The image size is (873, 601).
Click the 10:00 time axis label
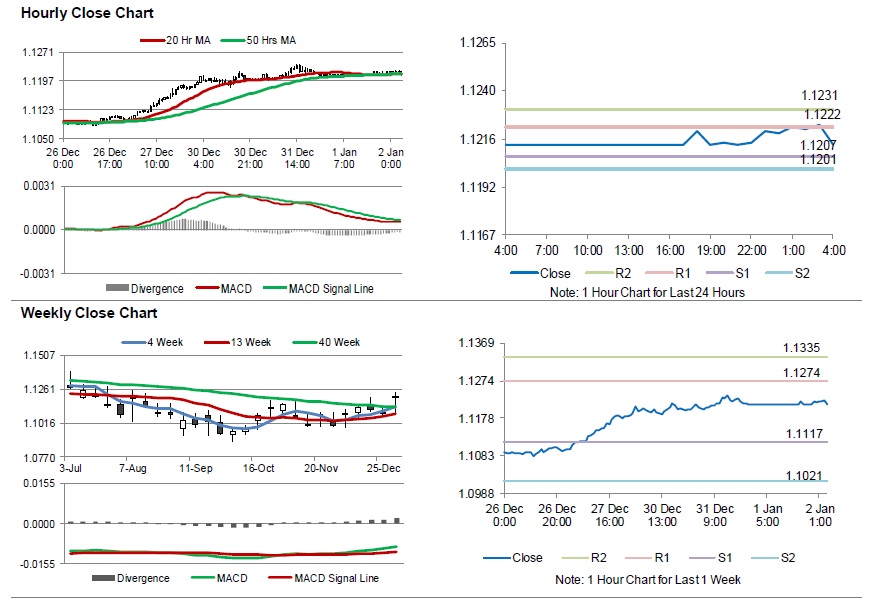click(588, 251)
